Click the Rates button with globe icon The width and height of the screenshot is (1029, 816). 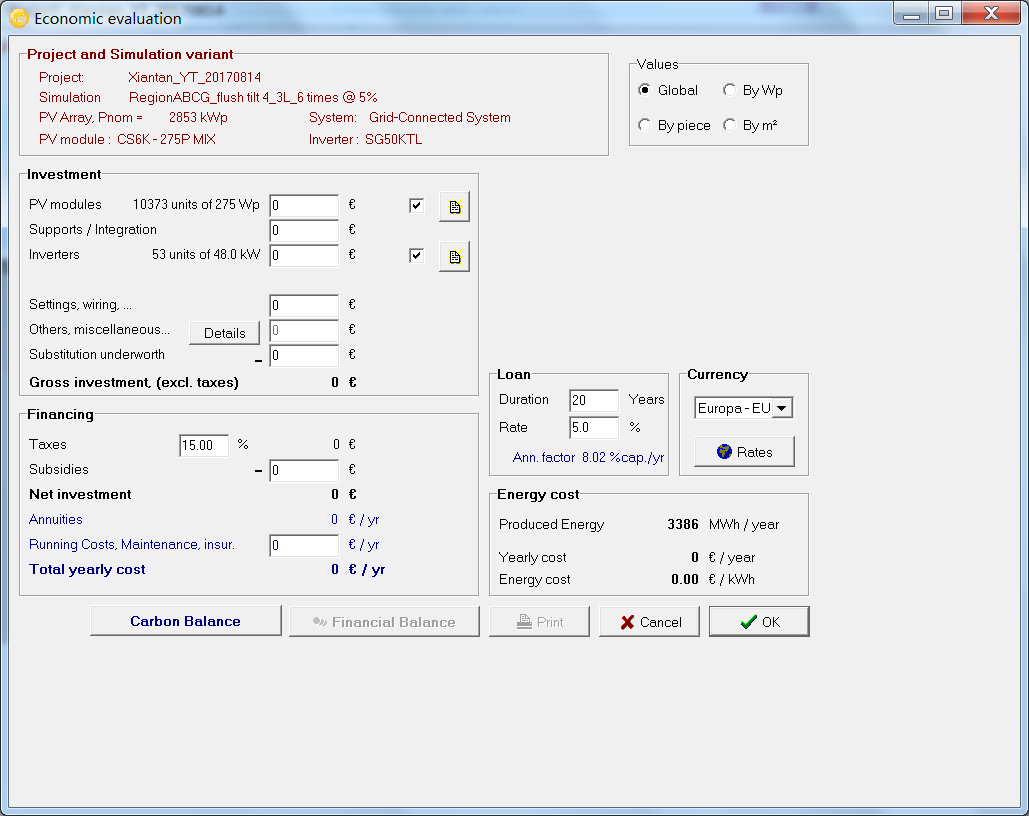pyautogui.click(x=744, y=452)
